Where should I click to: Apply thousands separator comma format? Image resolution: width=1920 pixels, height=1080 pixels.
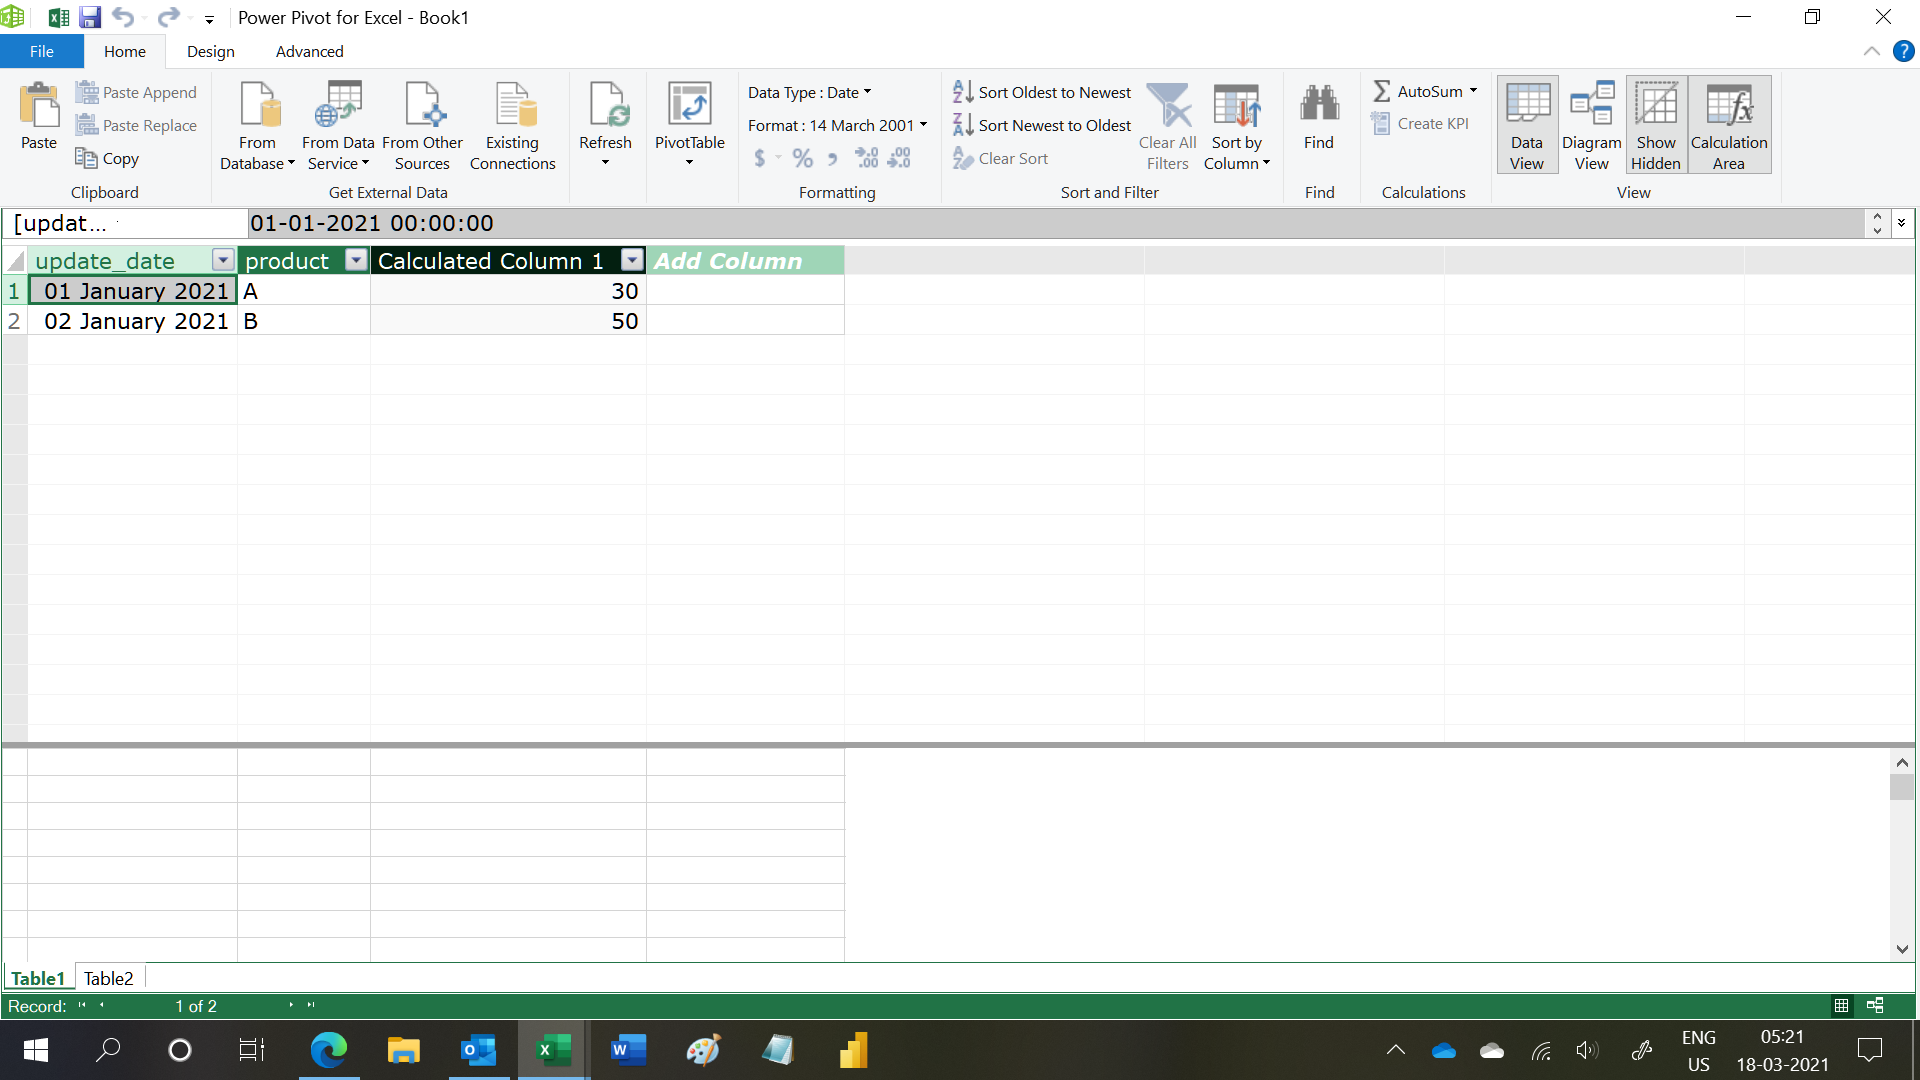[x=832, y=158]
